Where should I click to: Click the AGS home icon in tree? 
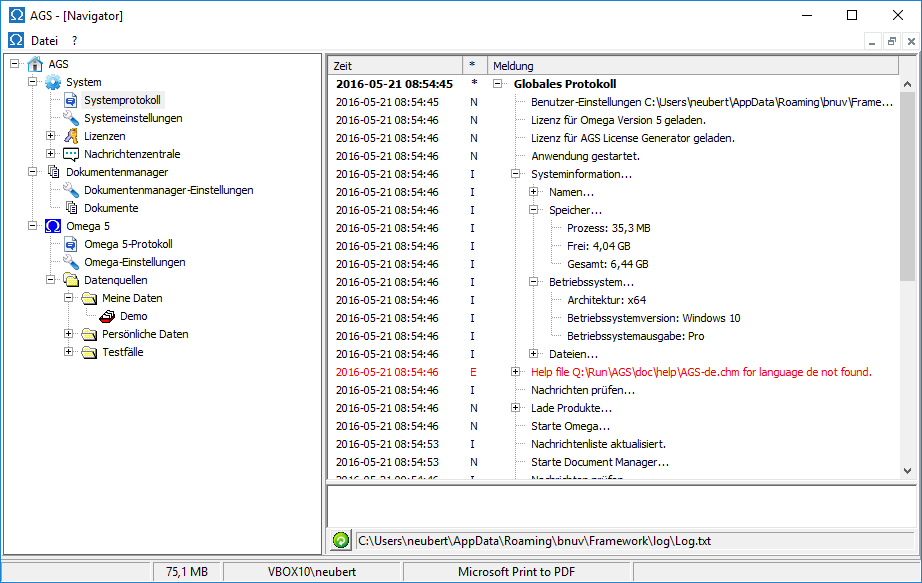tap(35, 64)
